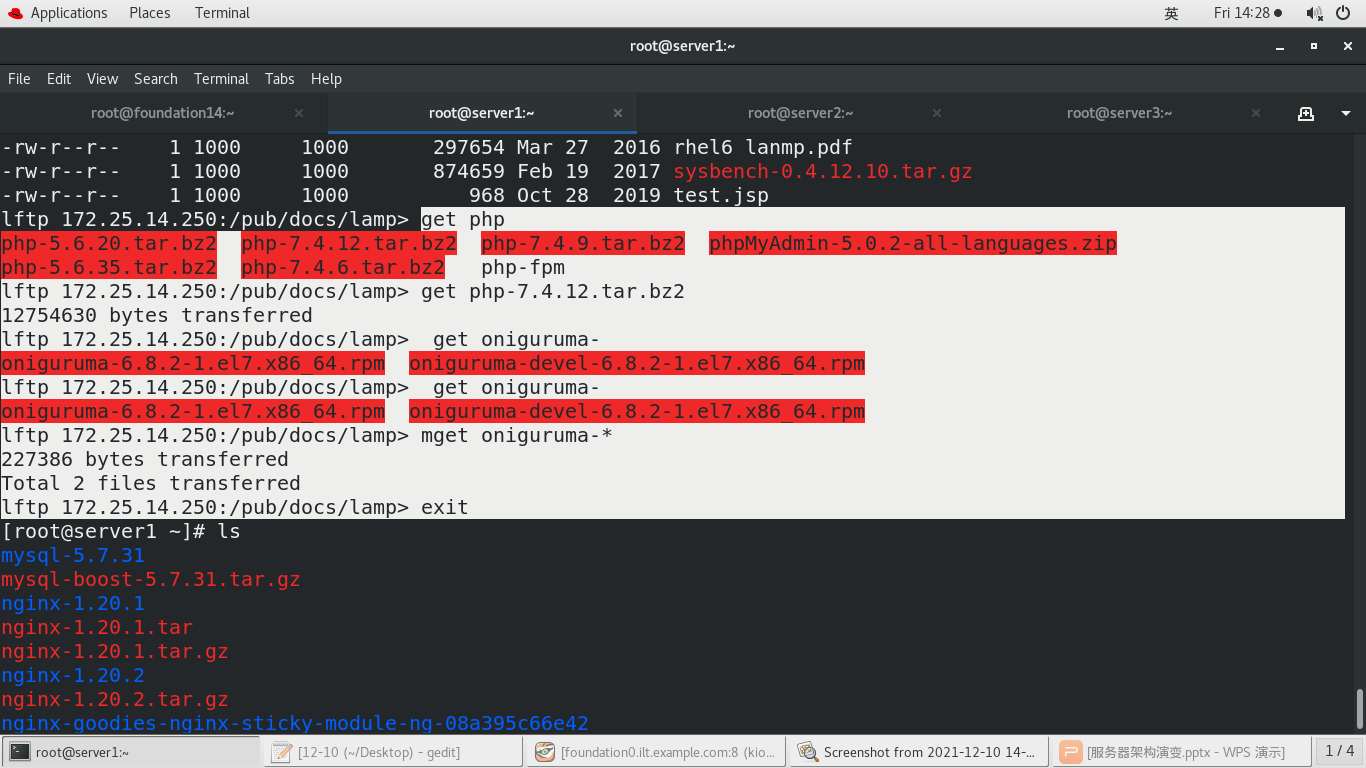Close the root@foundation14 tab
Viewport: 1366px width, 768px height.
[299, 113]
